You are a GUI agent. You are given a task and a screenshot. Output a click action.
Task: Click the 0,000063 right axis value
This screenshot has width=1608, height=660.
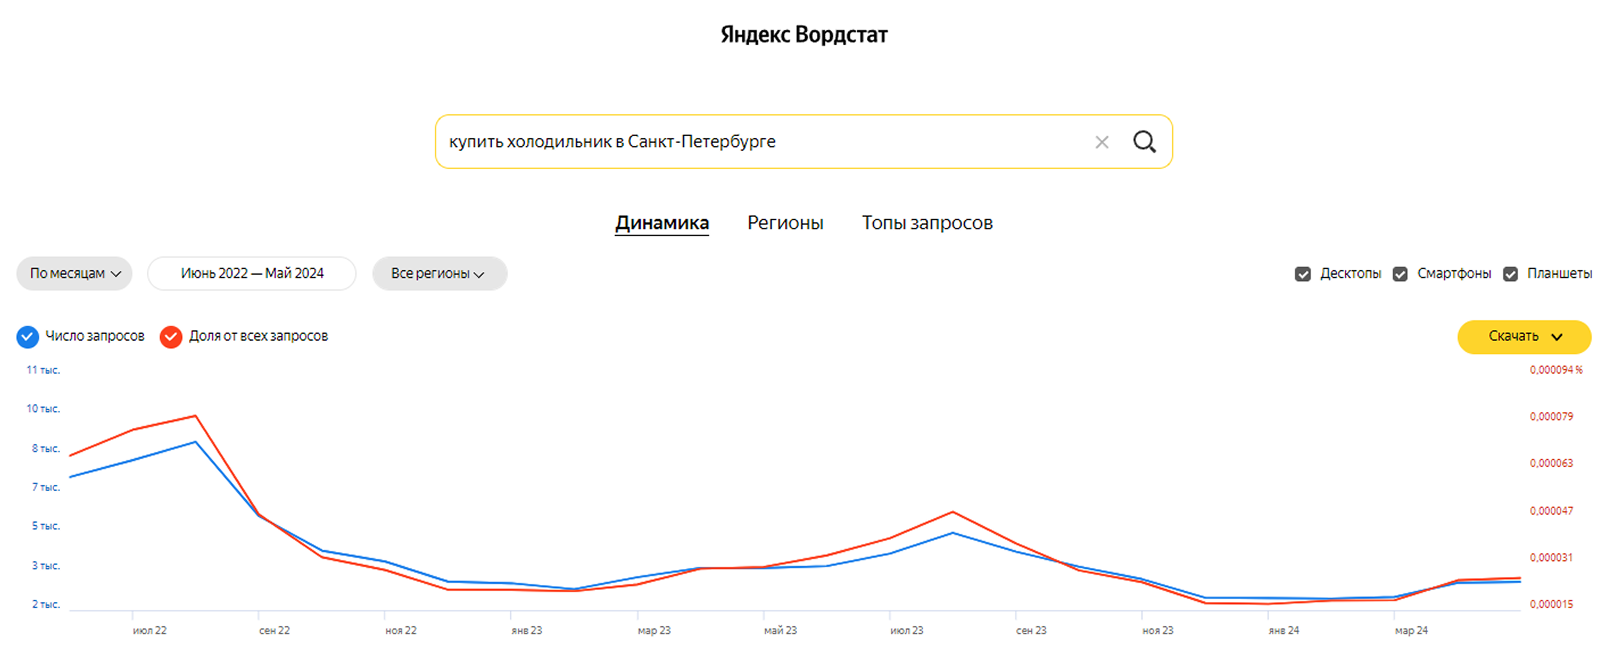click(x=1551, y=464)
